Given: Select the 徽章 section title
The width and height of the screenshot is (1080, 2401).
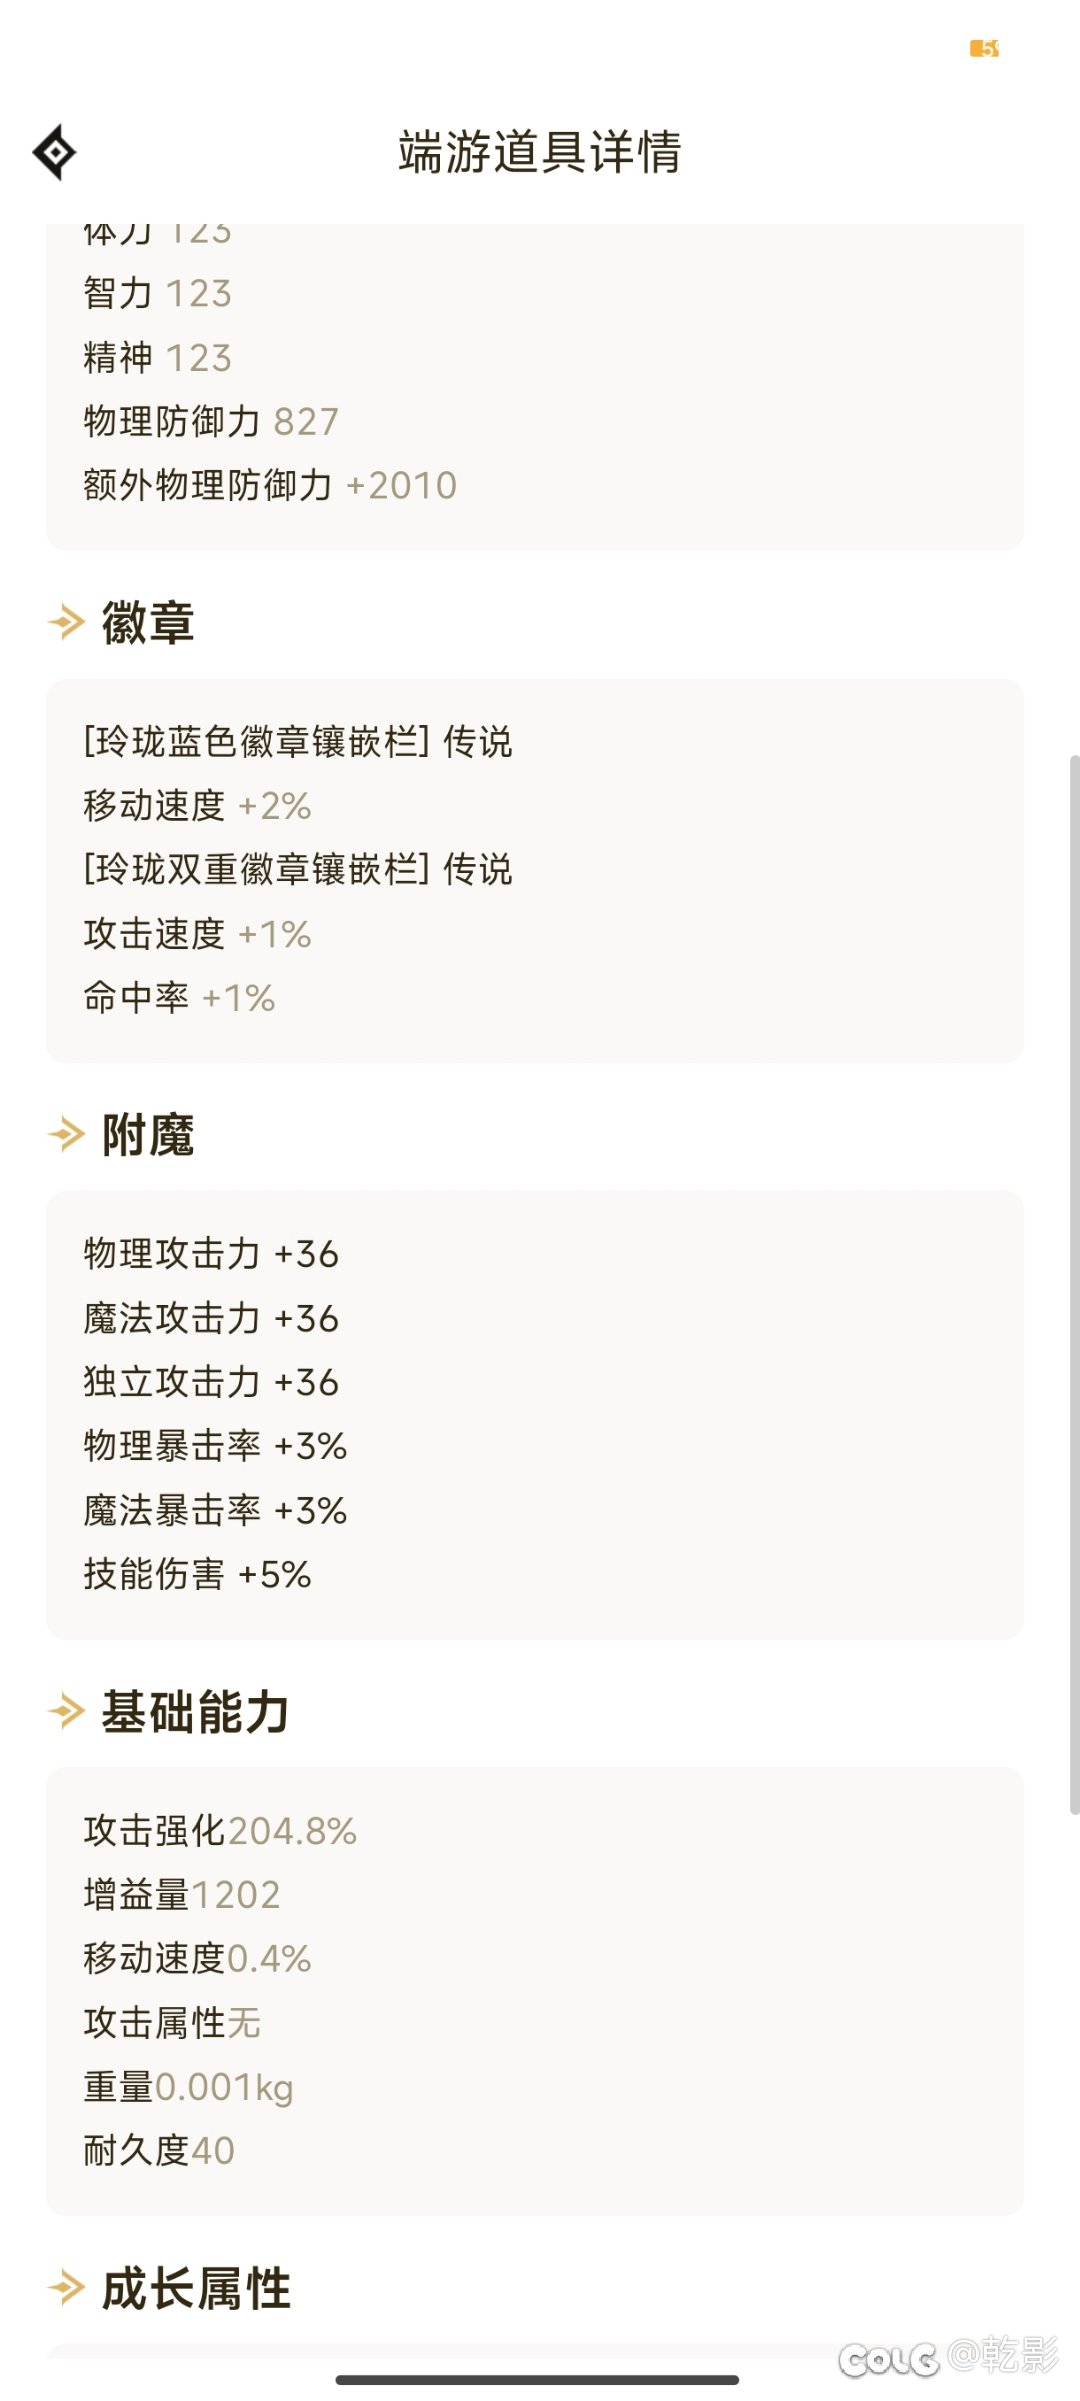Looking at the screenshot, I should pos(148,622).
